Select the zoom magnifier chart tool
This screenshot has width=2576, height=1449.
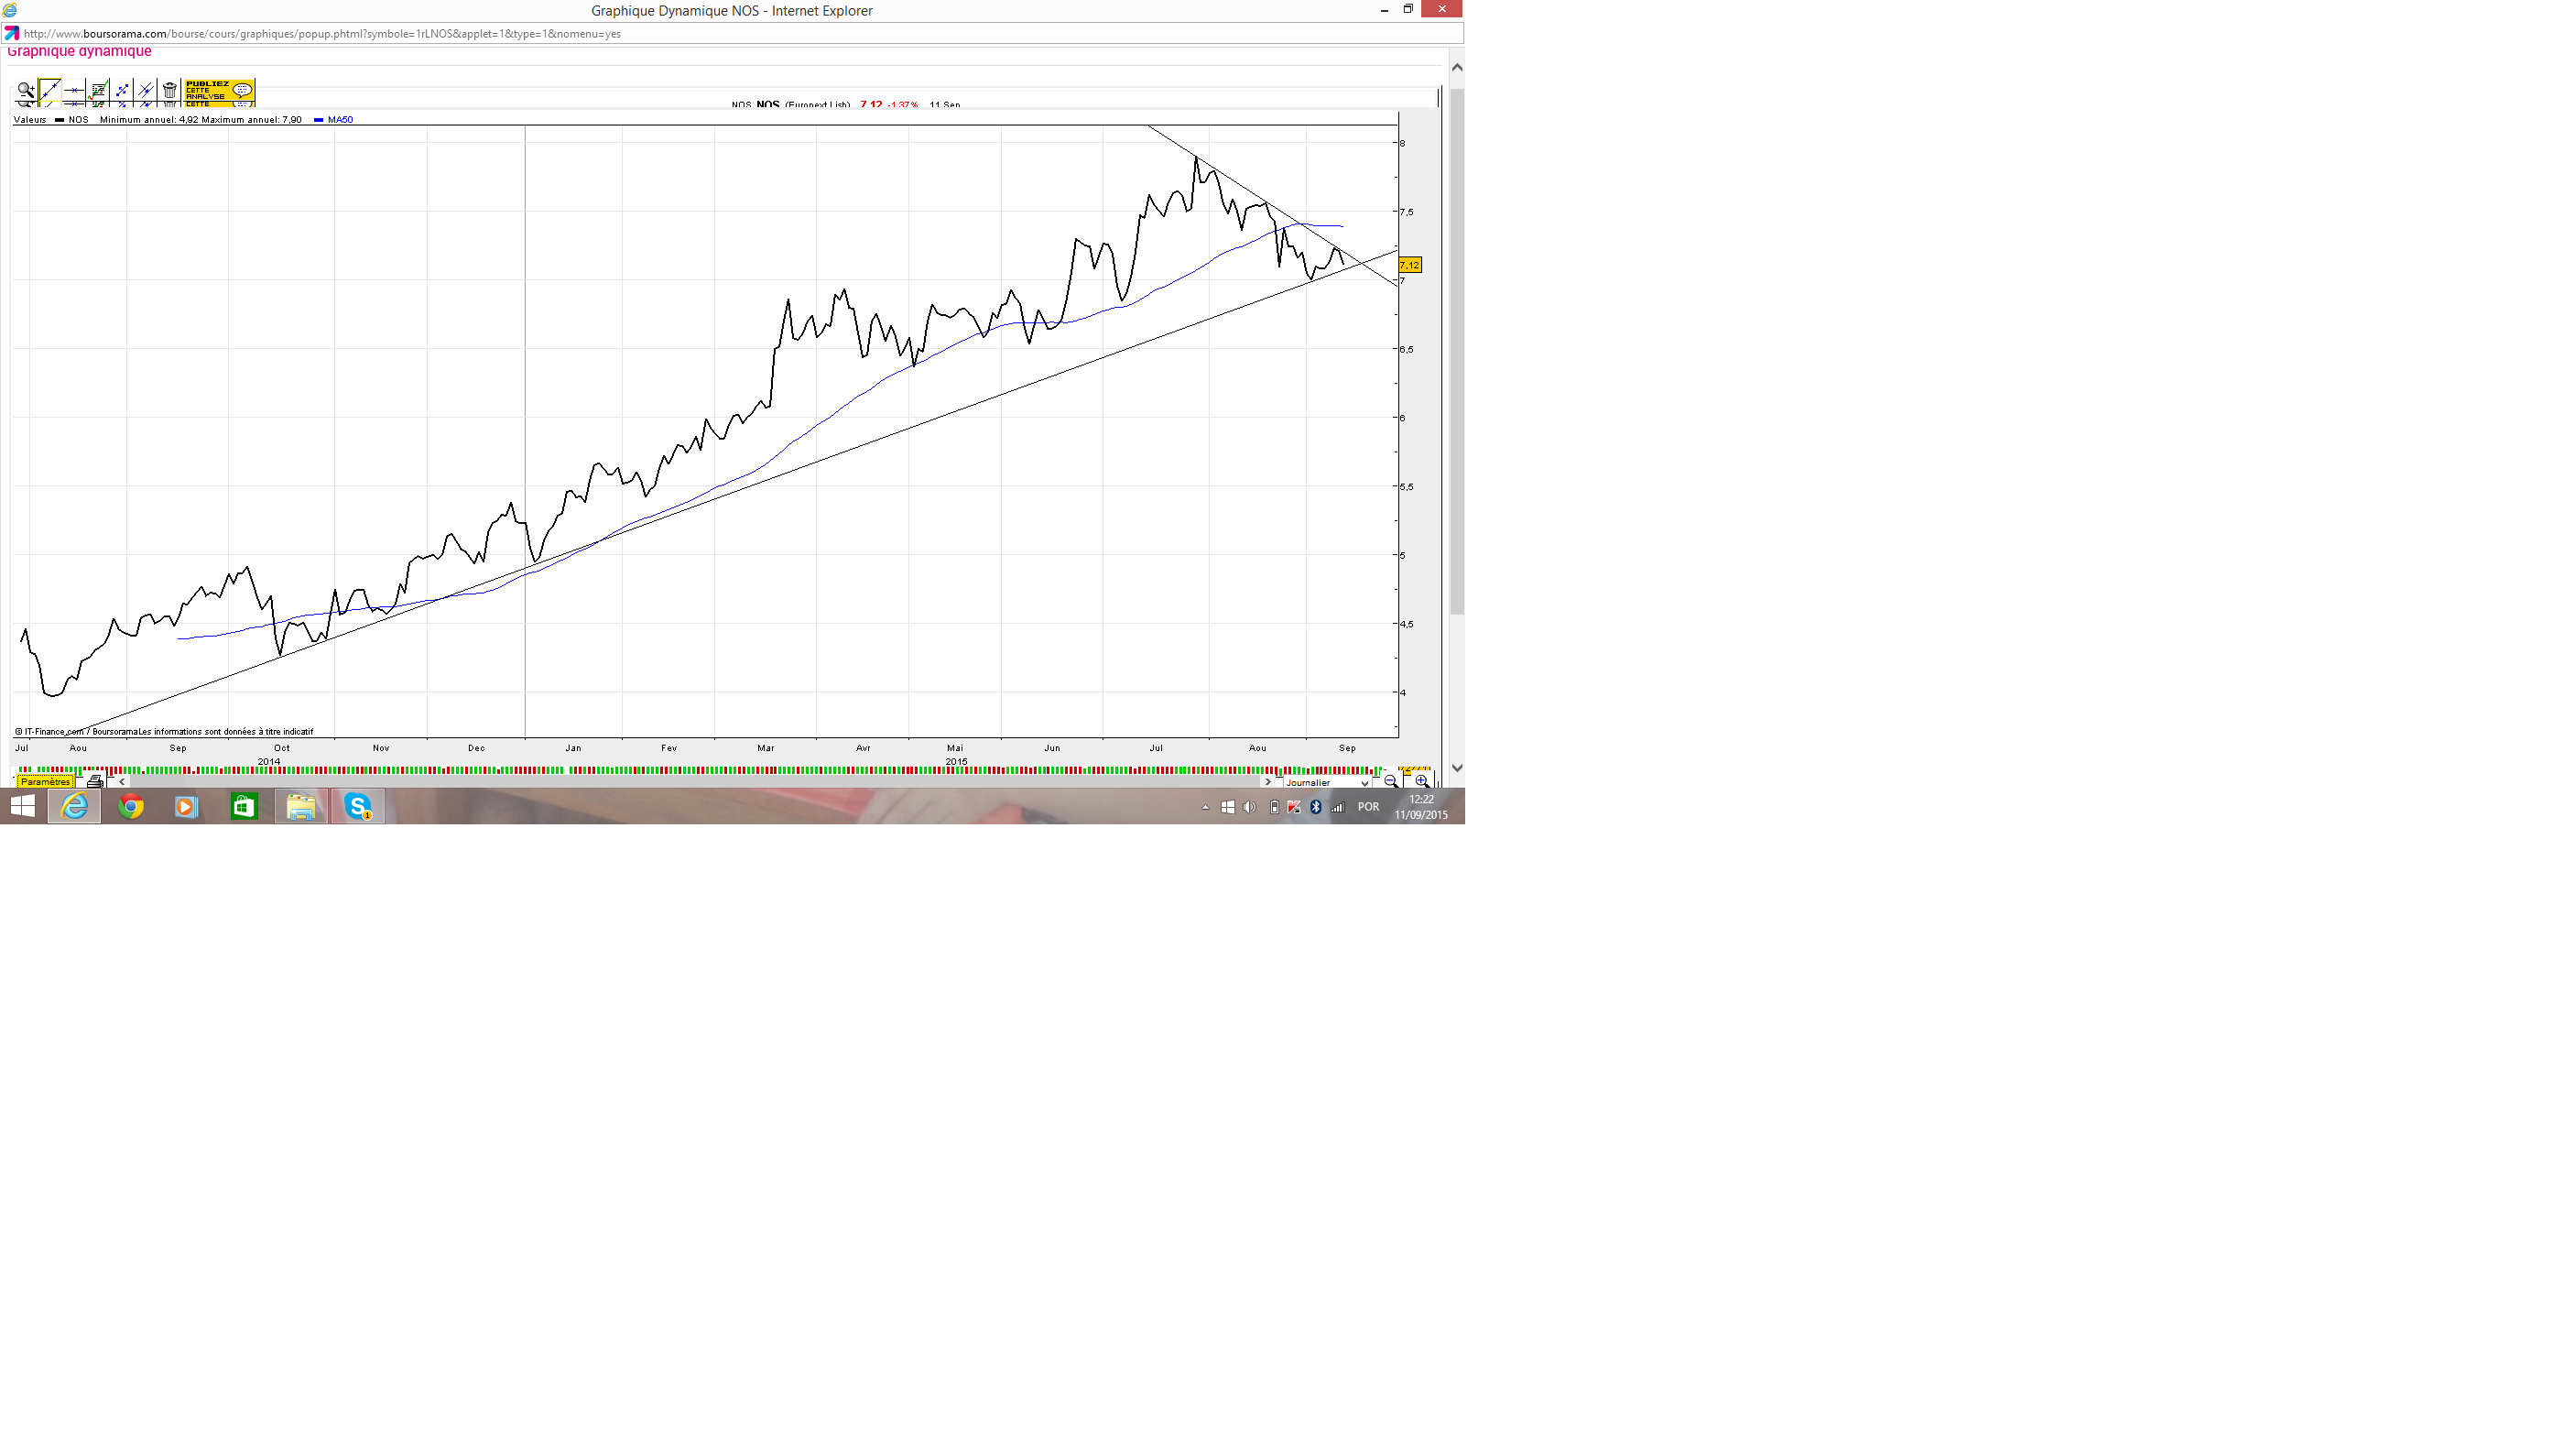(x=26, y=91)
